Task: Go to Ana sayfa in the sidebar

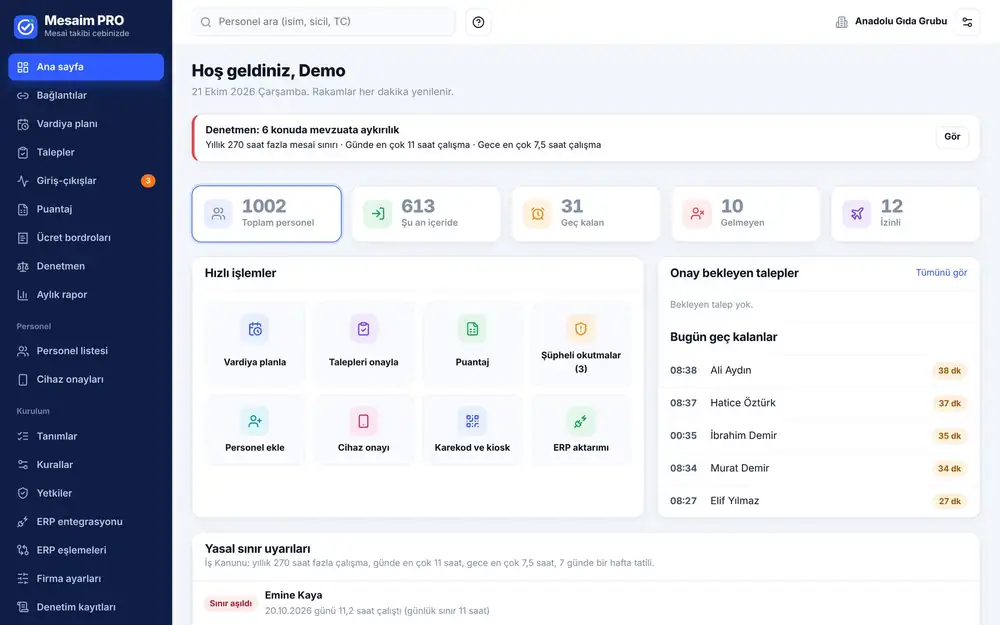Action: point(86,67)
